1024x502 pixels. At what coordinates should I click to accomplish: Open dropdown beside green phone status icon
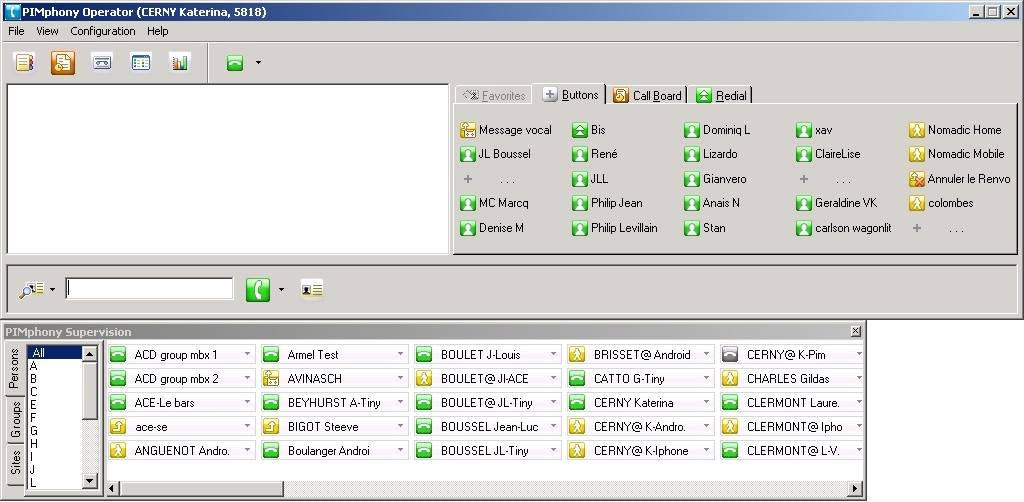click(x=258, y=63)
